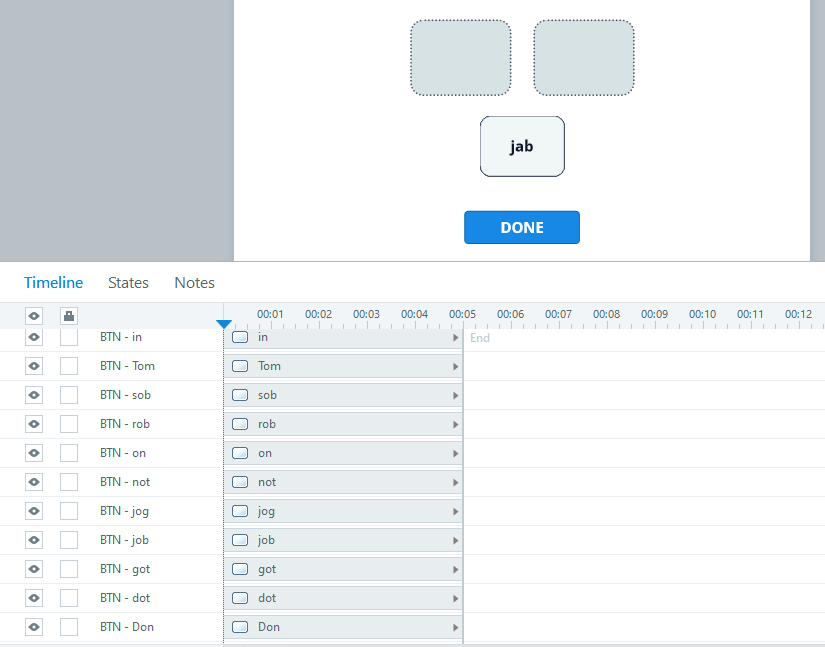
Task: Toggle visibility of the BTN - rob layer
Action: [x=33, y=423]
